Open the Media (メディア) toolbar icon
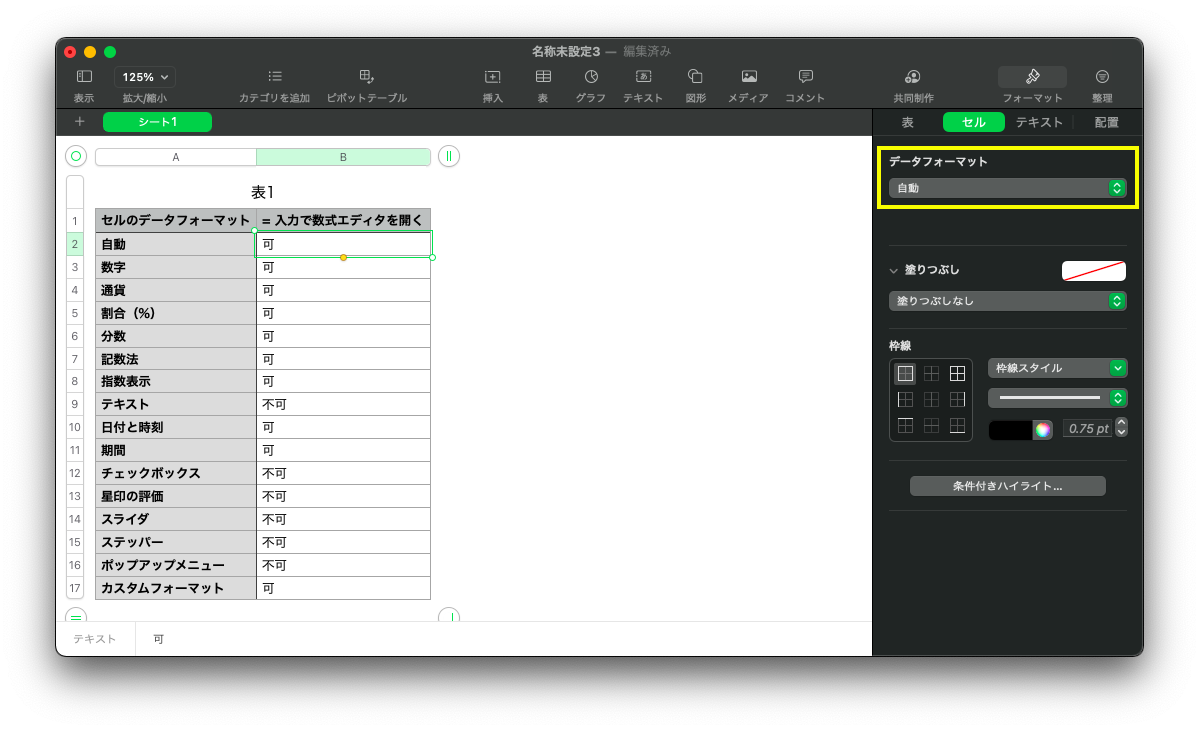 click(748, 77)
